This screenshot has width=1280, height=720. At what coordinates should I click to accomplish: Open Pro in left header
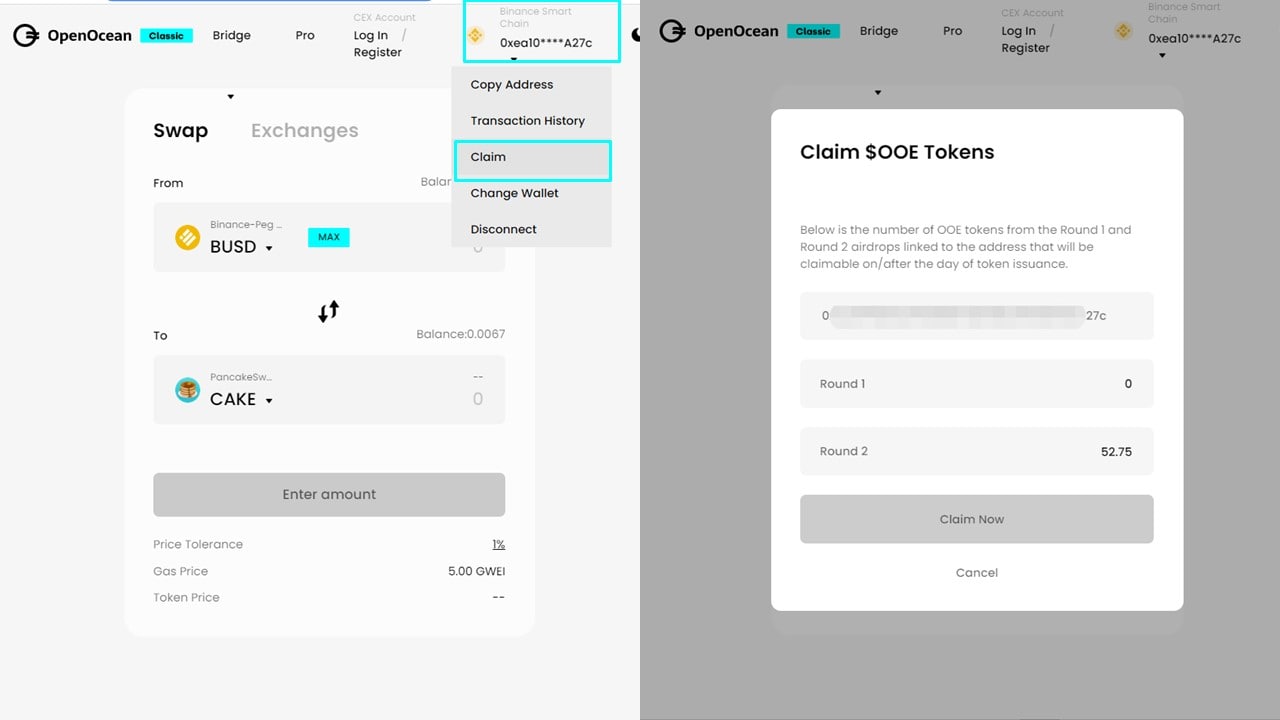tap(305, 35)
